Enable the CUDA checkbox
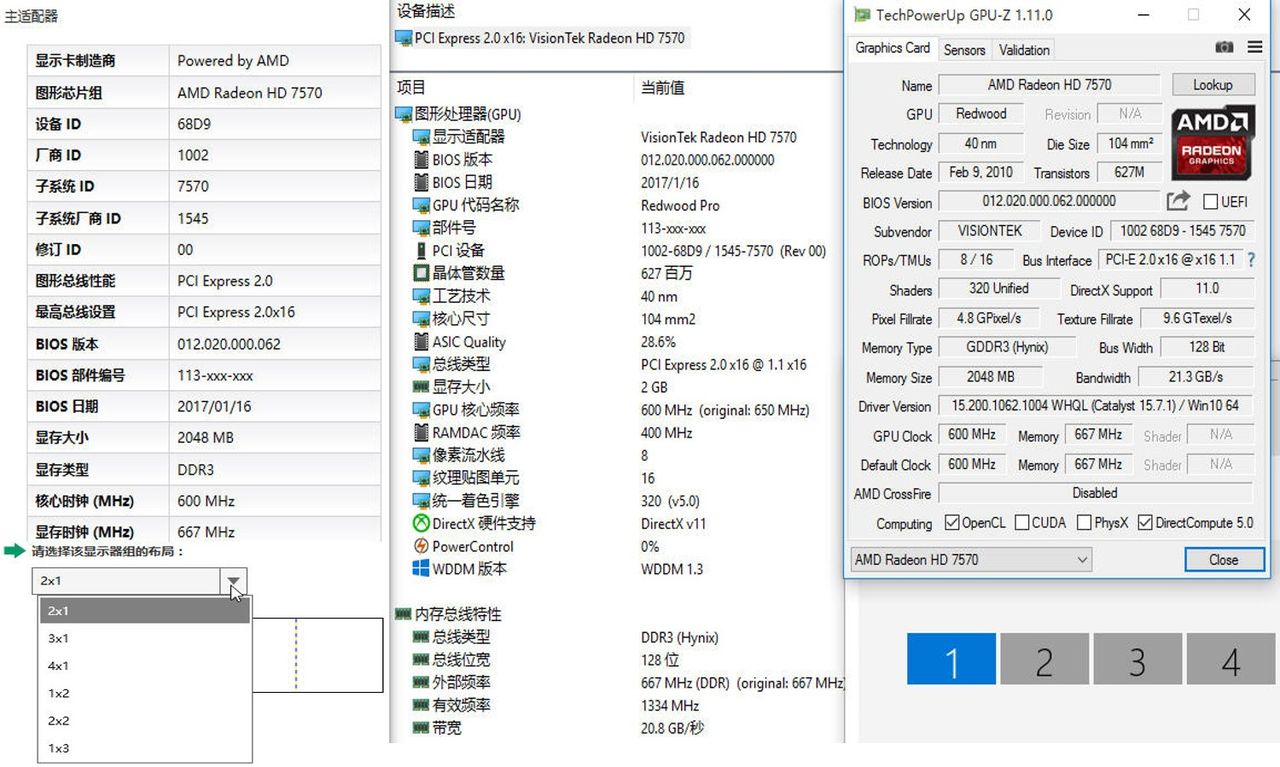 click(x=1022, y=523)
